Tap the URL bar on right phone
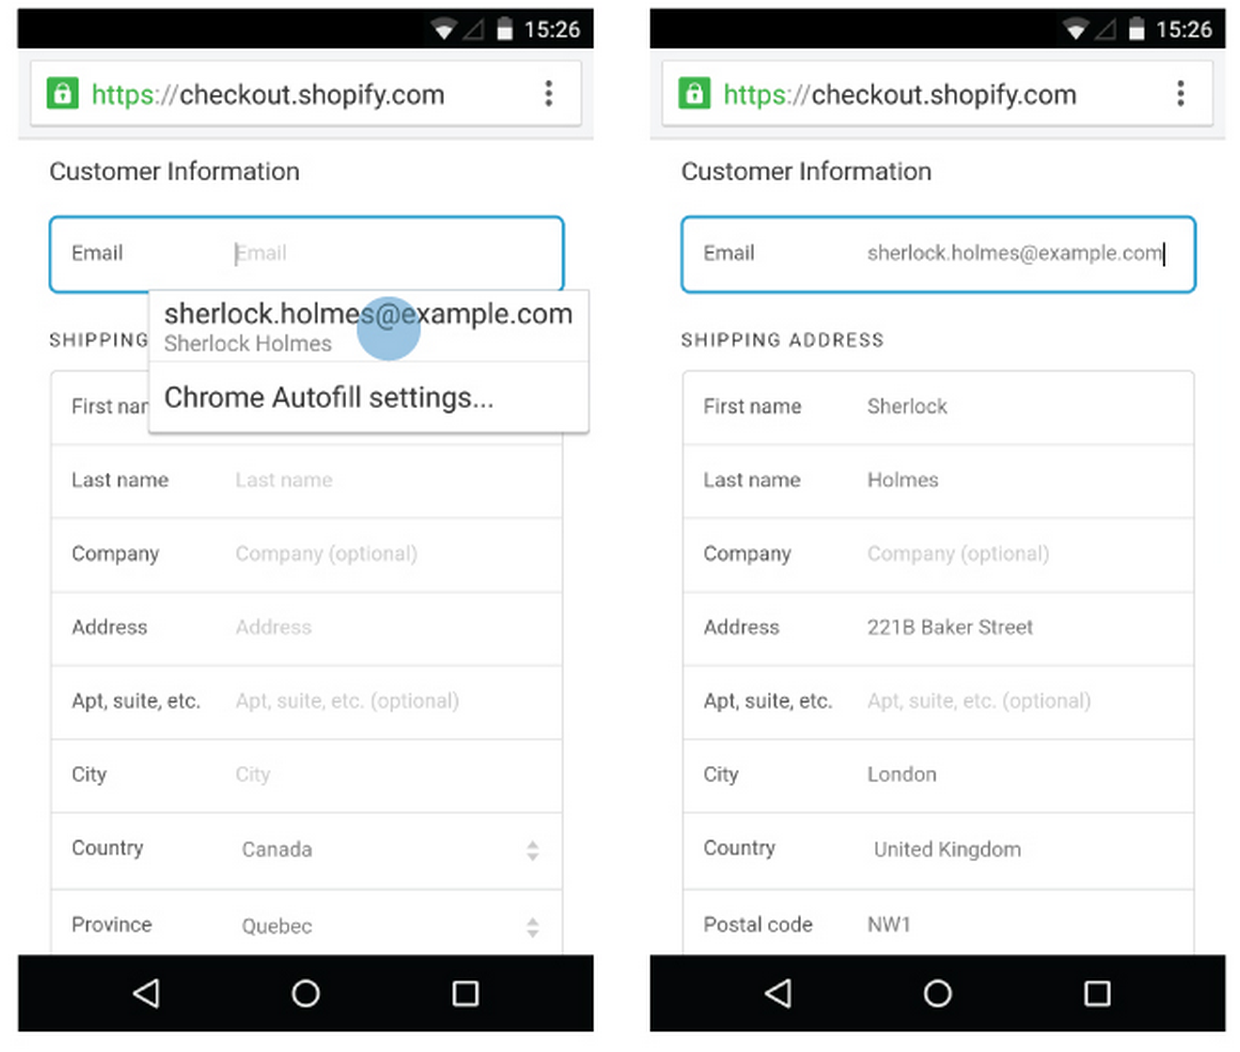Viewport: 1240px width, 1052px height. 938,94
